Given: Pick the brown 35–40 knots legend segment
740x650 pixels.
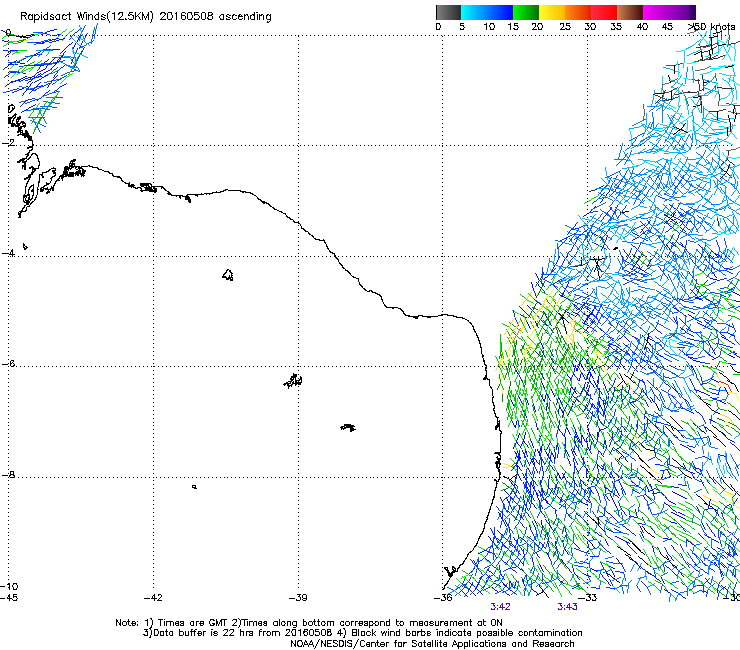Looking at the screenshot, I should [630, 12].
